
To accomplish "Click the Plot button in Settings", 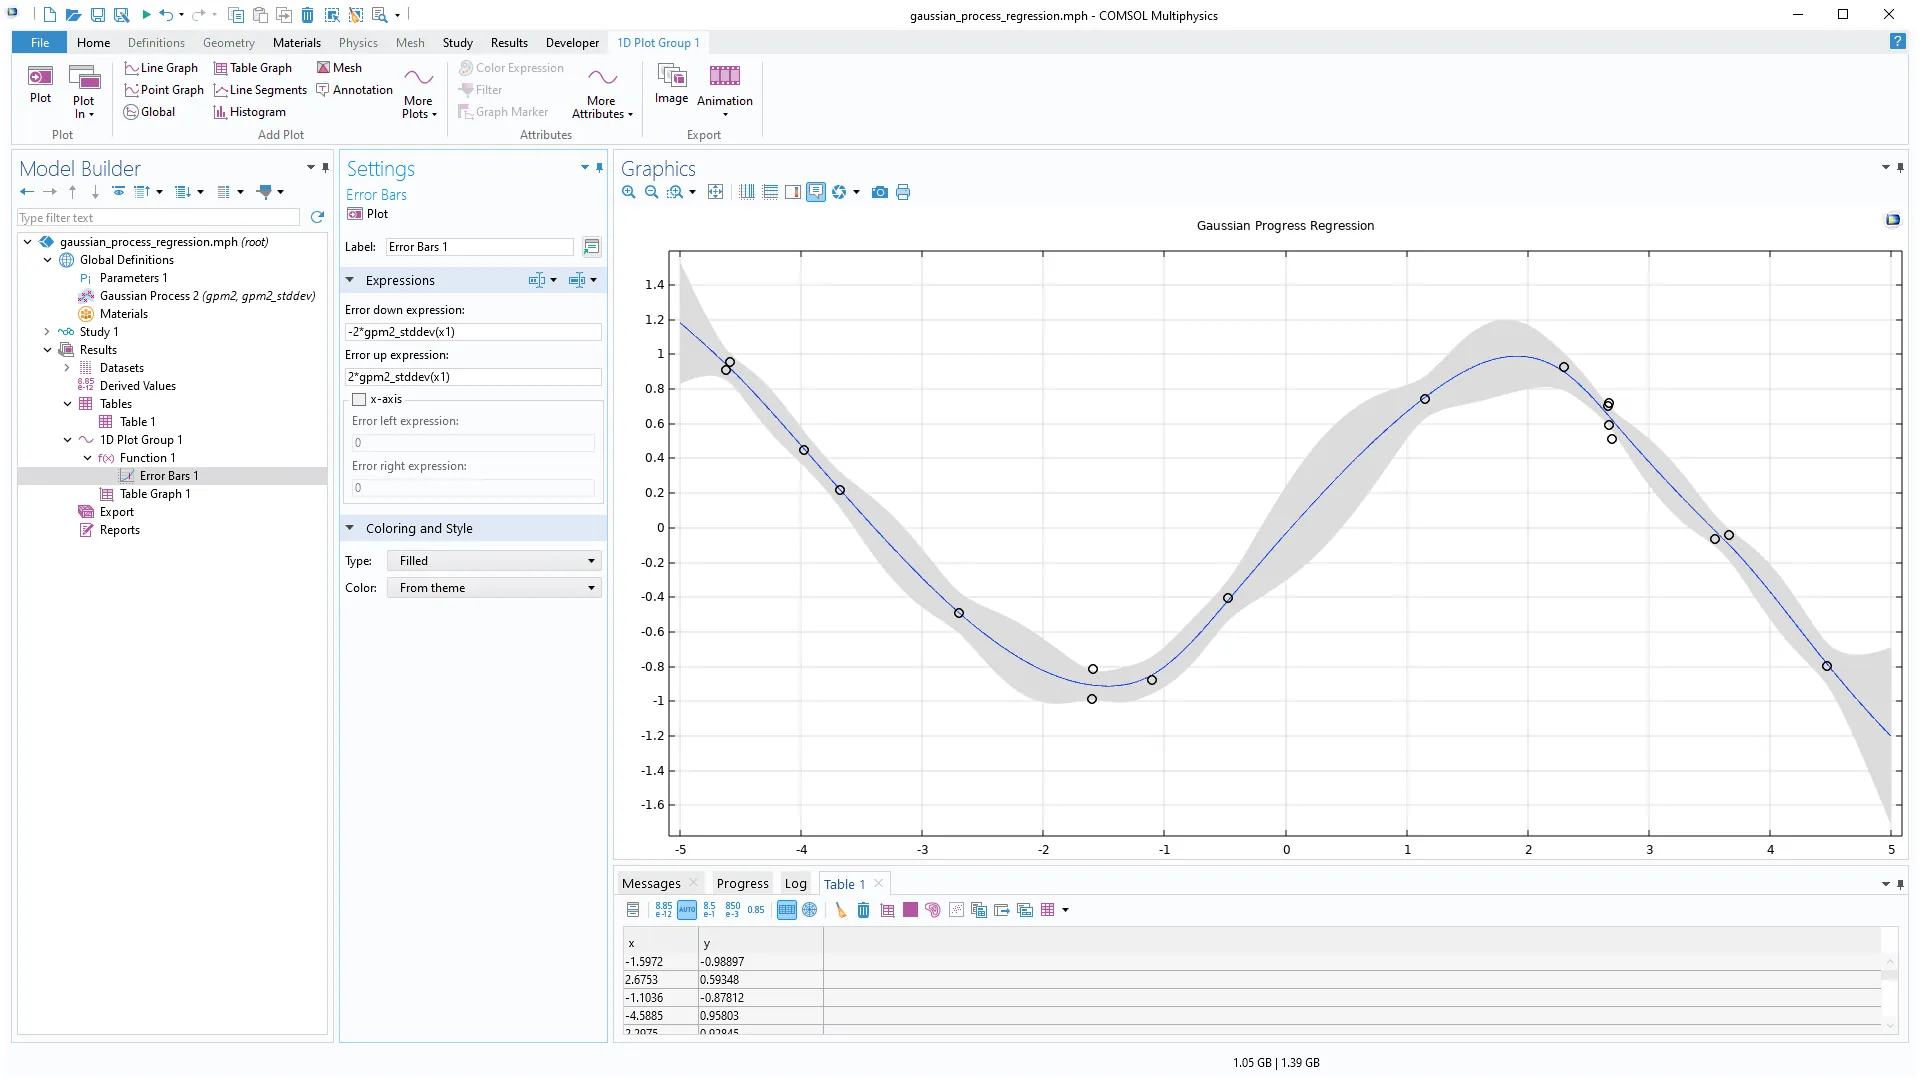I will click(368, 214).
